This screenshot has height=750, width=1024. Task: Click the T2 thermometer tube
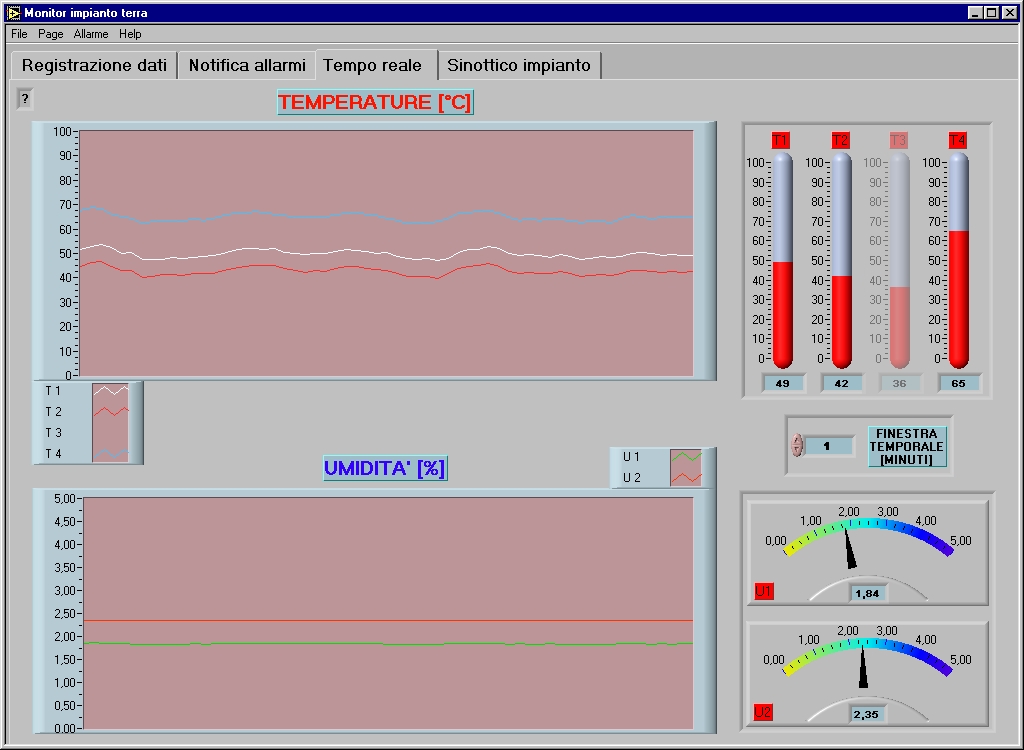coord(842,260)
